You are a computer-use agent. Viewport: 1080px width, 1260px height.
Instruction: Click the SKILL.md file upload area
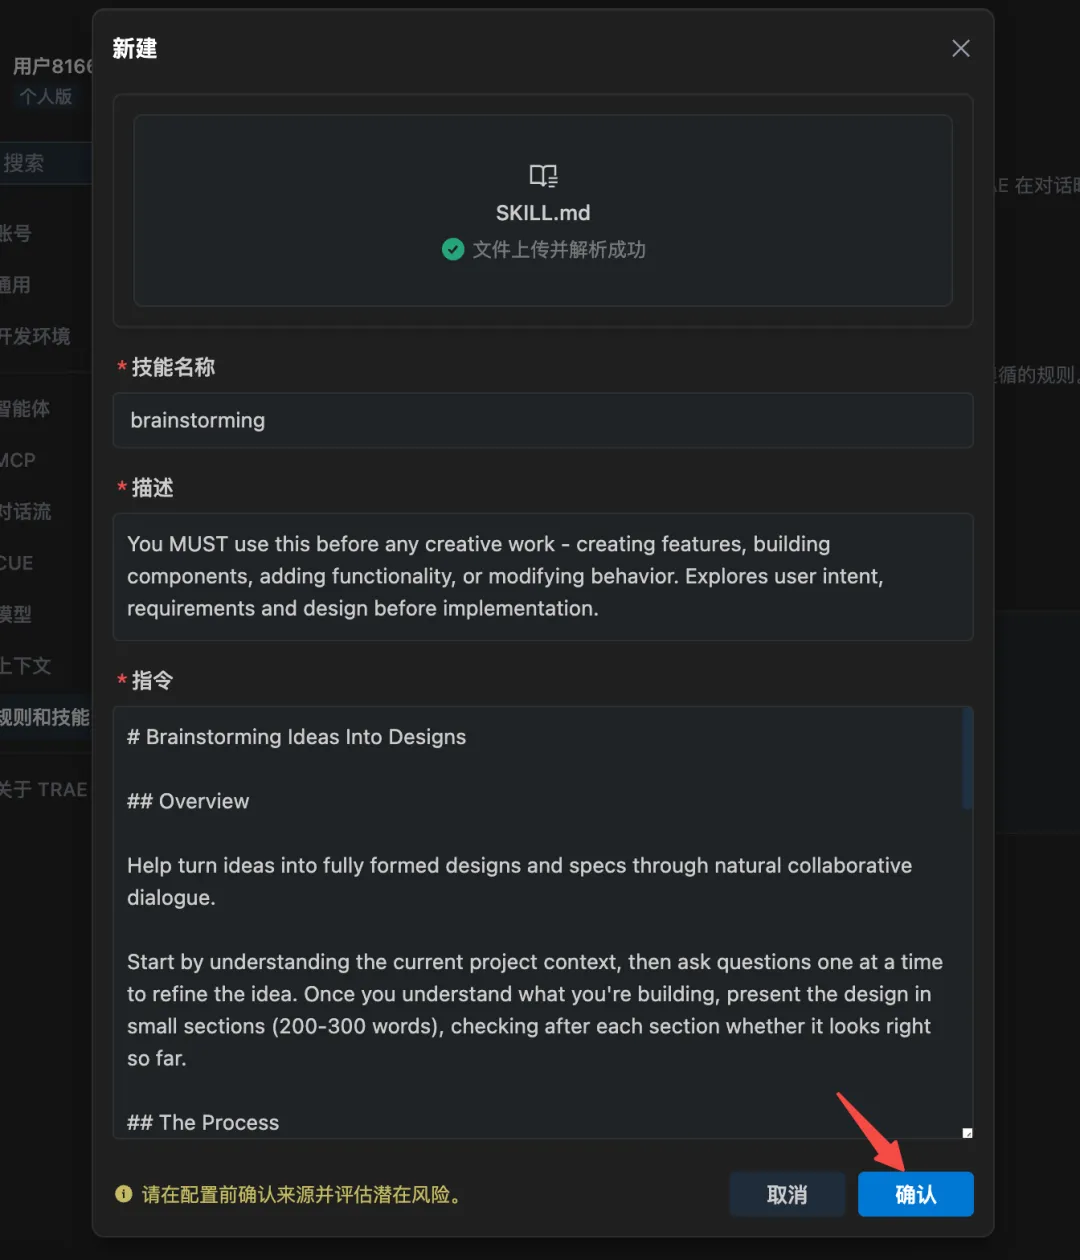coord(542,210)
